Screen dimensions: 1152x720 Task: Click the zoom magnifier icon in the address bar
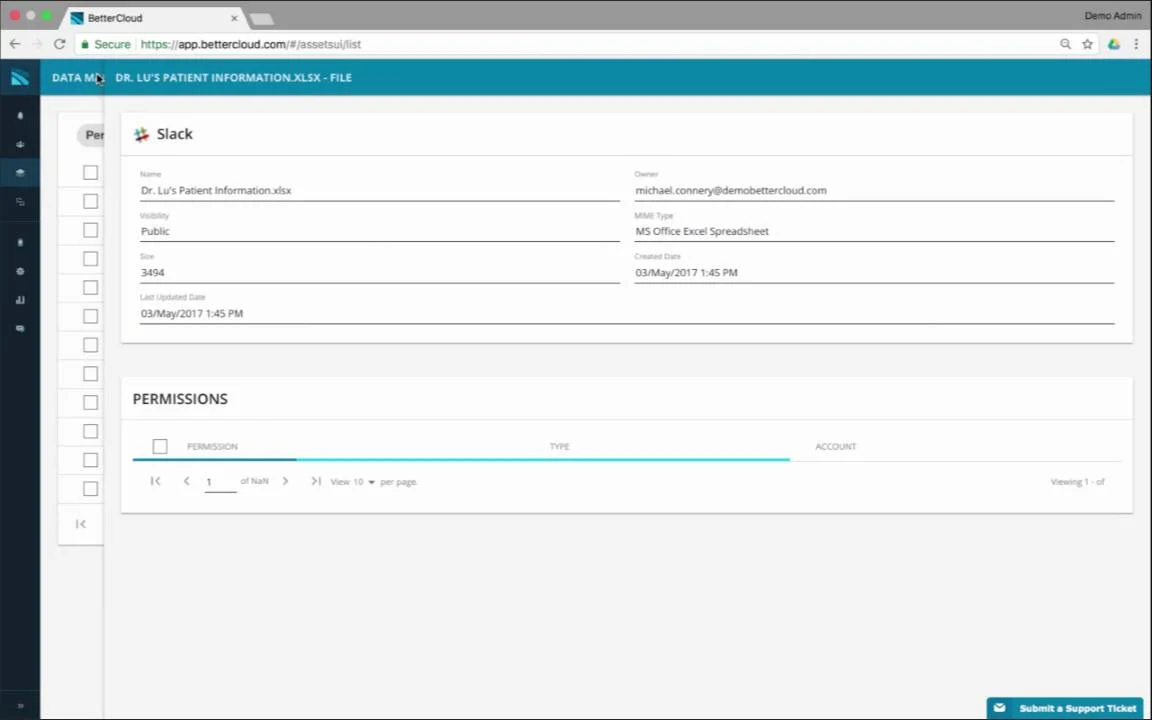coord(1065,44)
